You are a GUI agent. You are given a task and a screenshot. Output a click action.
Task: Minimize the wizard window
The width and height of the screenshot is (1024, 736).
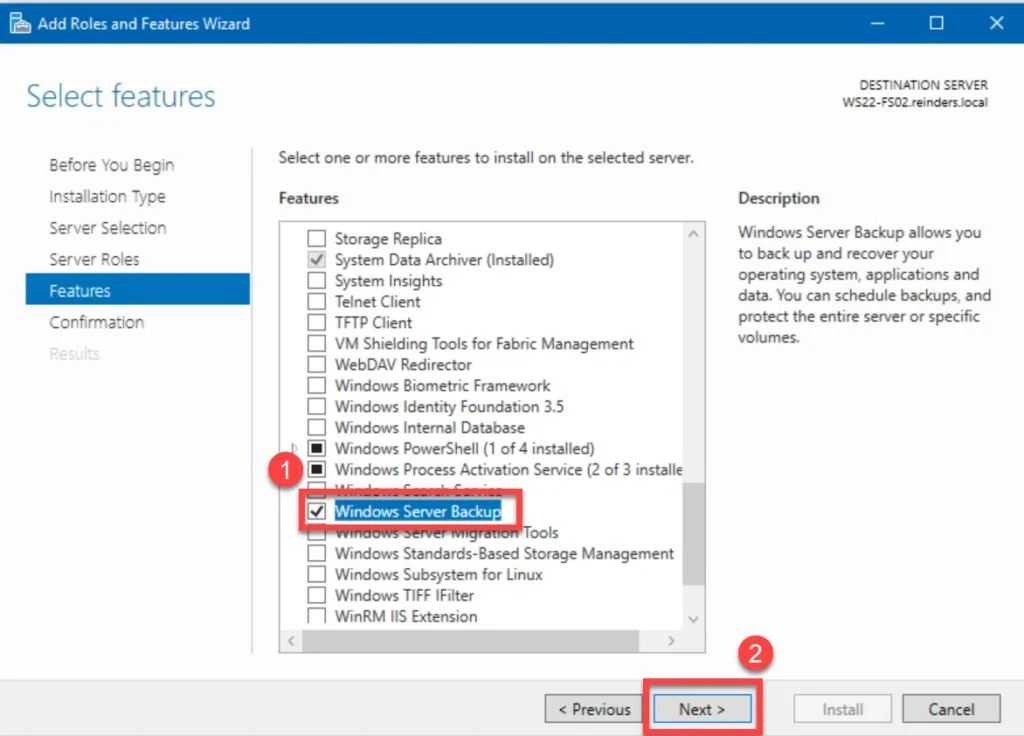tap(878, 24)
